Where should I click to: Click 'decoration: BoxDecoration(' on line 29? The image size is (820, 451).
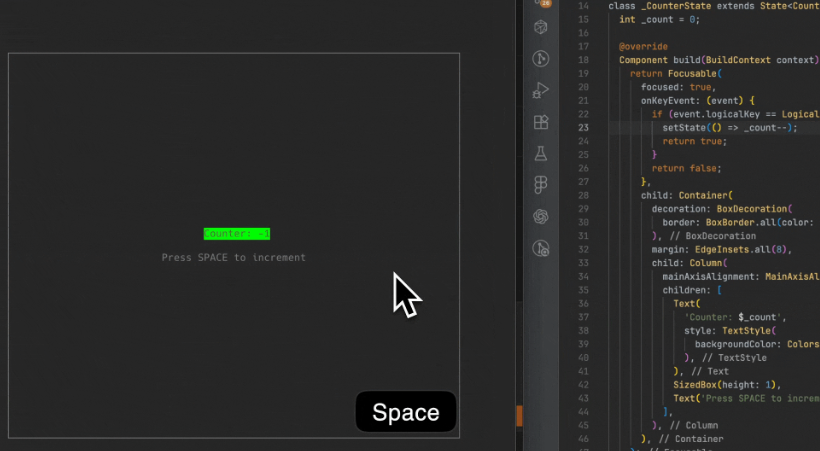722,209
